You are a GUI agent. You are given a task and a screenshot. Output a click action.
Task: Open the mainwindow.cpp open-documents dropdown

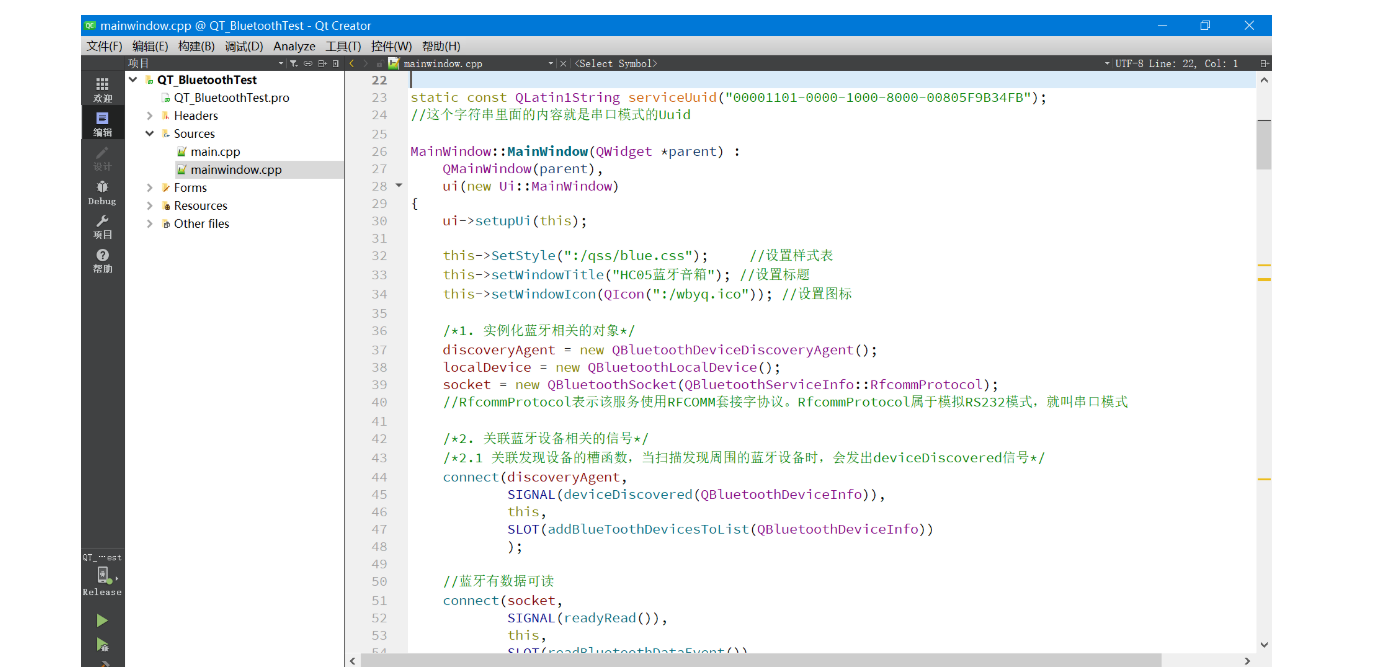pos(550,63)
